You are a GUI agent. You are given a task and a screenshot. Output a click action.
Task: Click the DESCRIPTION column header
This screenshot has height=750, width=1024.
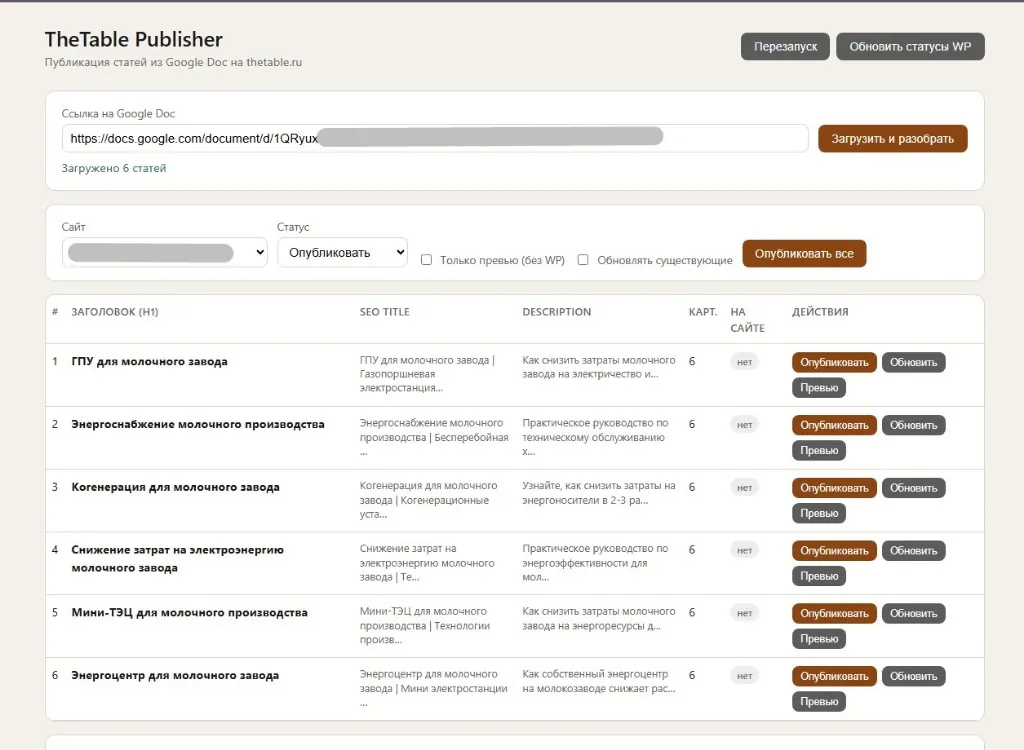pyautogui.click(x=556, y=312)
